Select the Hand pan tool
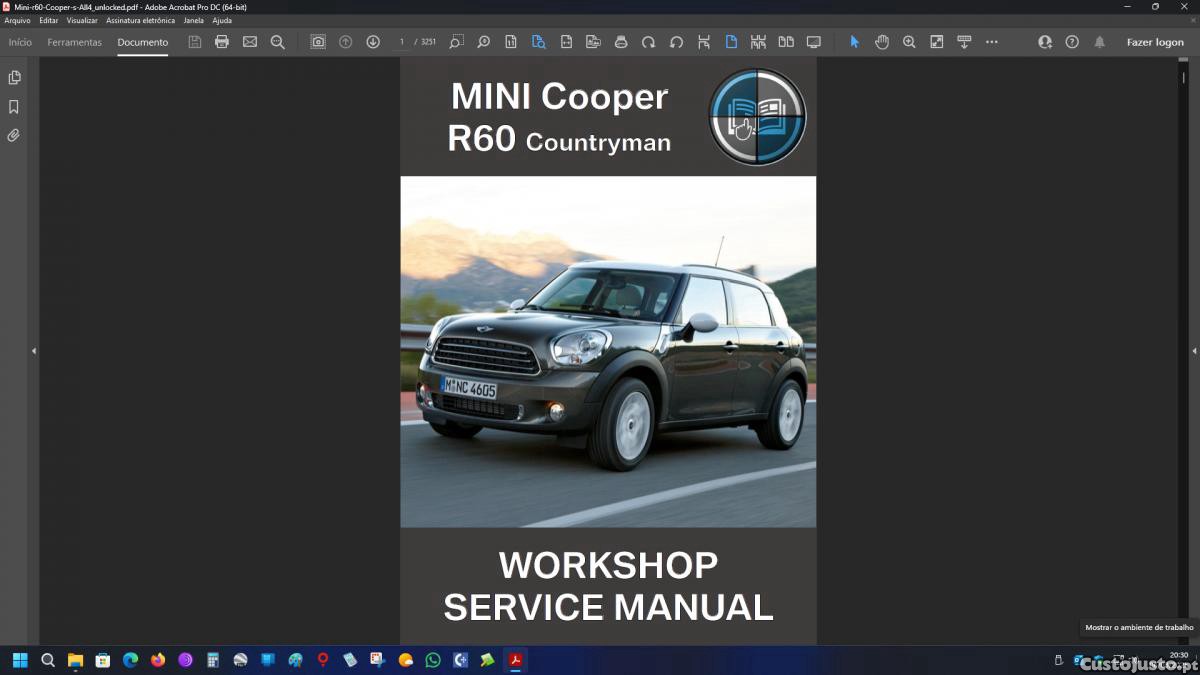The image size is (1200, 675). point(882,42)
